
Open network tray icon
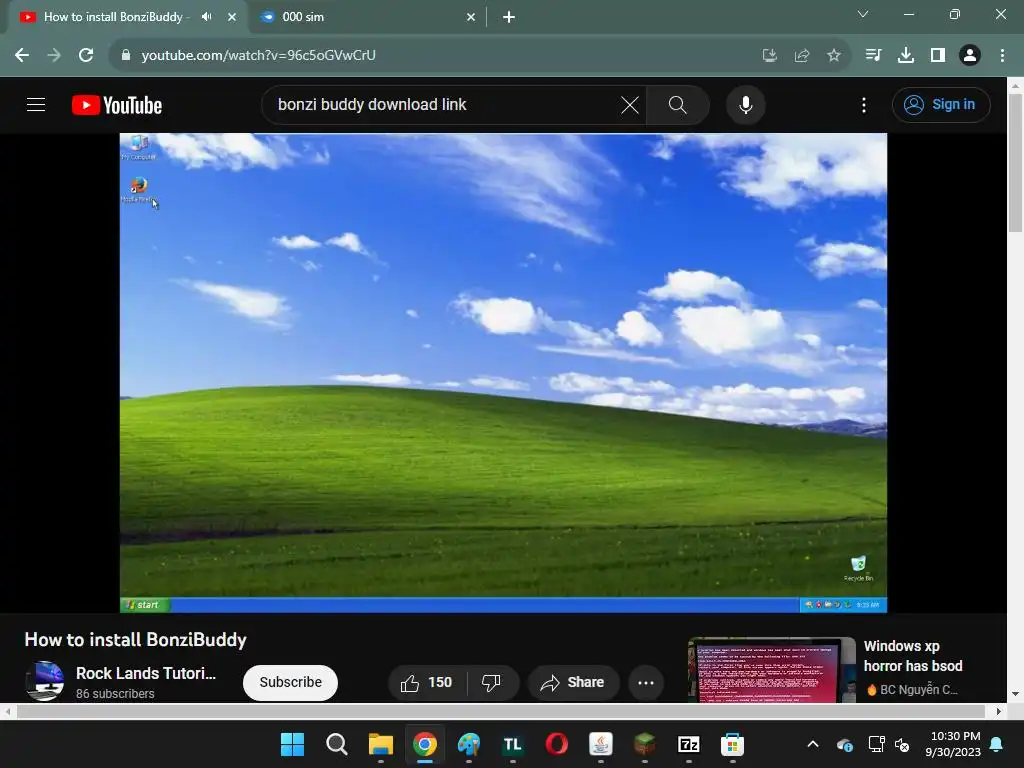[x=876, y=744]
